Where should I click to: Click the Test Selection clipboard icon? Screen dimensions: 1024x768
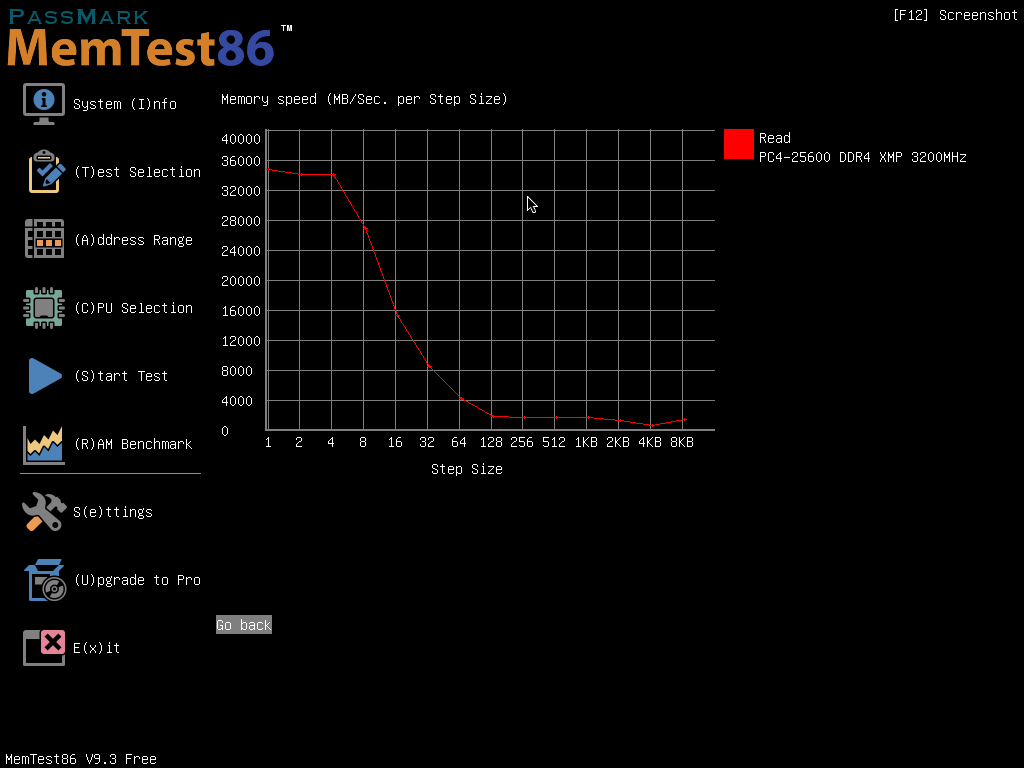(x=46, y=172)
